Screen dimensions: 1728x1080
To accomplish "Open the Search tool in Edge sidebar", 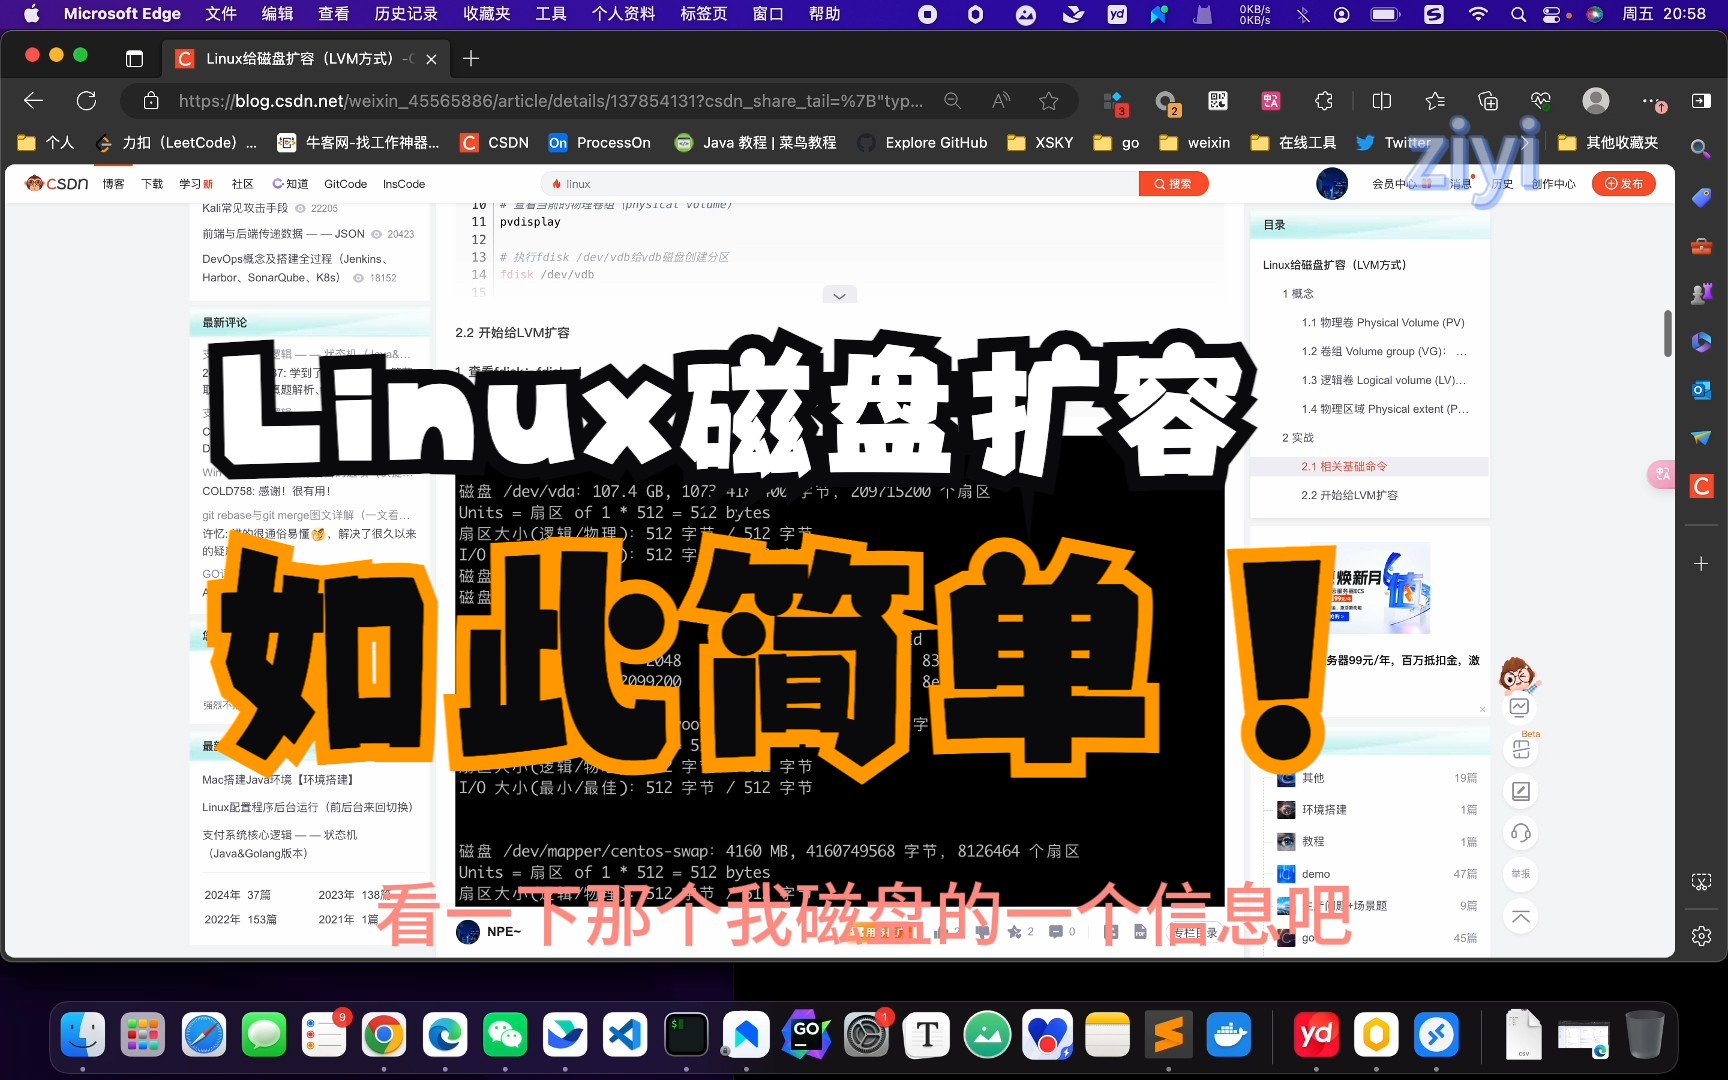I will coord(1700,149).
